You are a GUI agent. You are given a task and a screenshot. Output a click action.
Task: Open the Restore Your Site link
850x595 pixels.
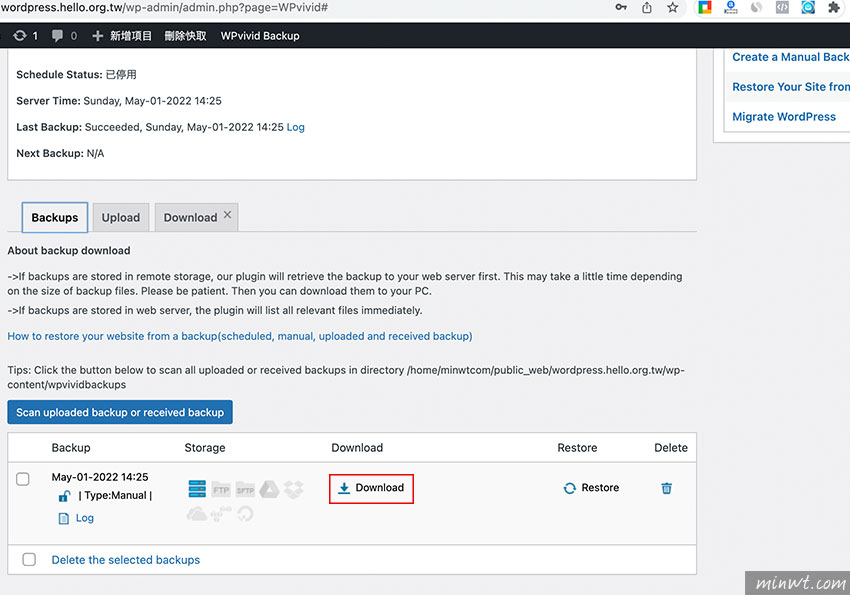click(x=791, y=87)
